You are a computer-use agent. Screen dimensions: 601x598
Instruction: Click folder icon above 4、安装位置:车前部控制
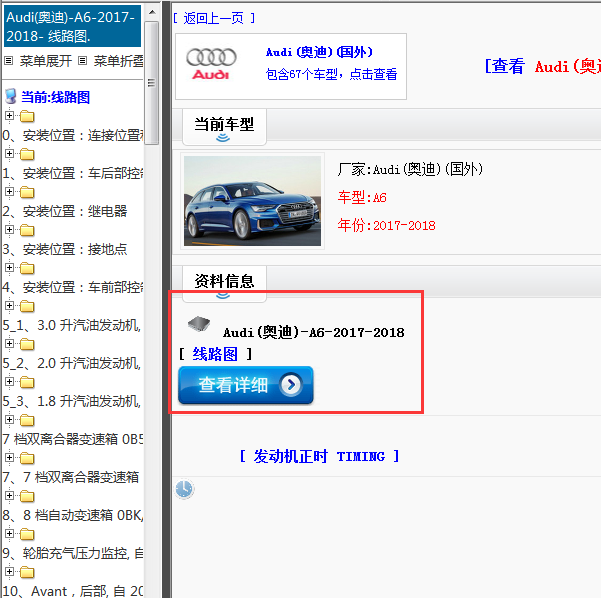tap(27, 268)
